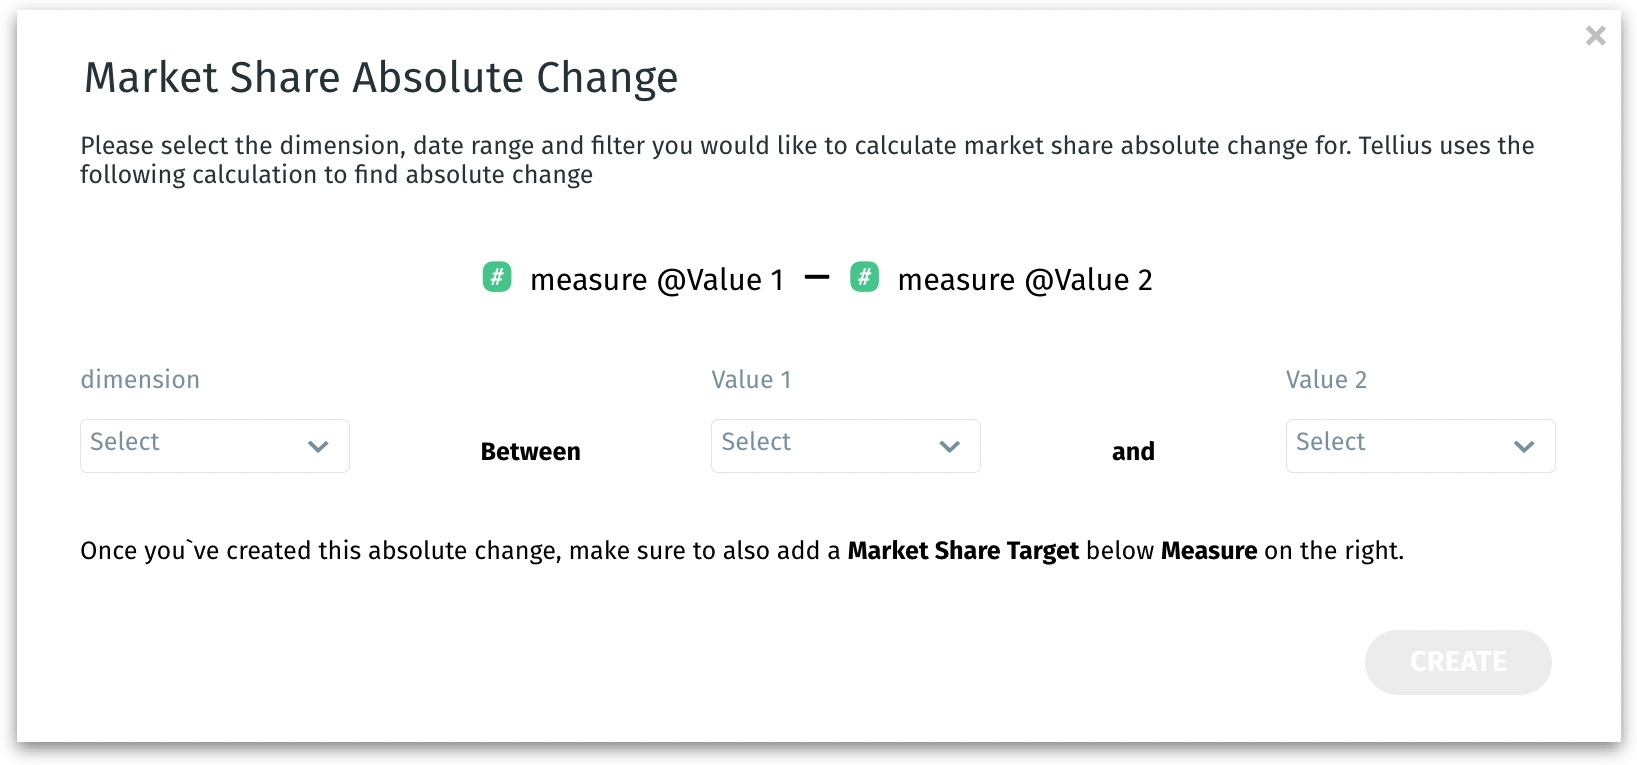Click the Value 2 field label
1637x765 pixels.
coord(1326,380)
